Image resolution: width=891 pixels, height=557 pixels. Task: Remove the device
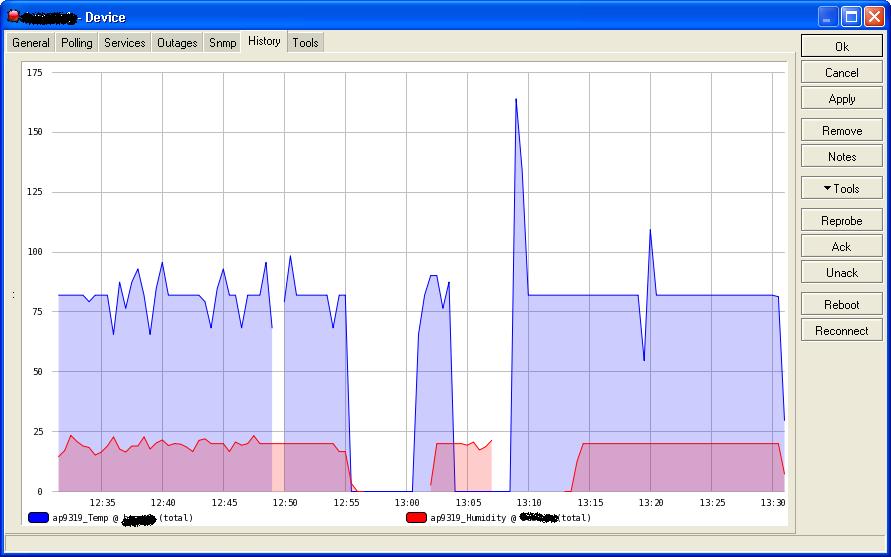[842, 130]
